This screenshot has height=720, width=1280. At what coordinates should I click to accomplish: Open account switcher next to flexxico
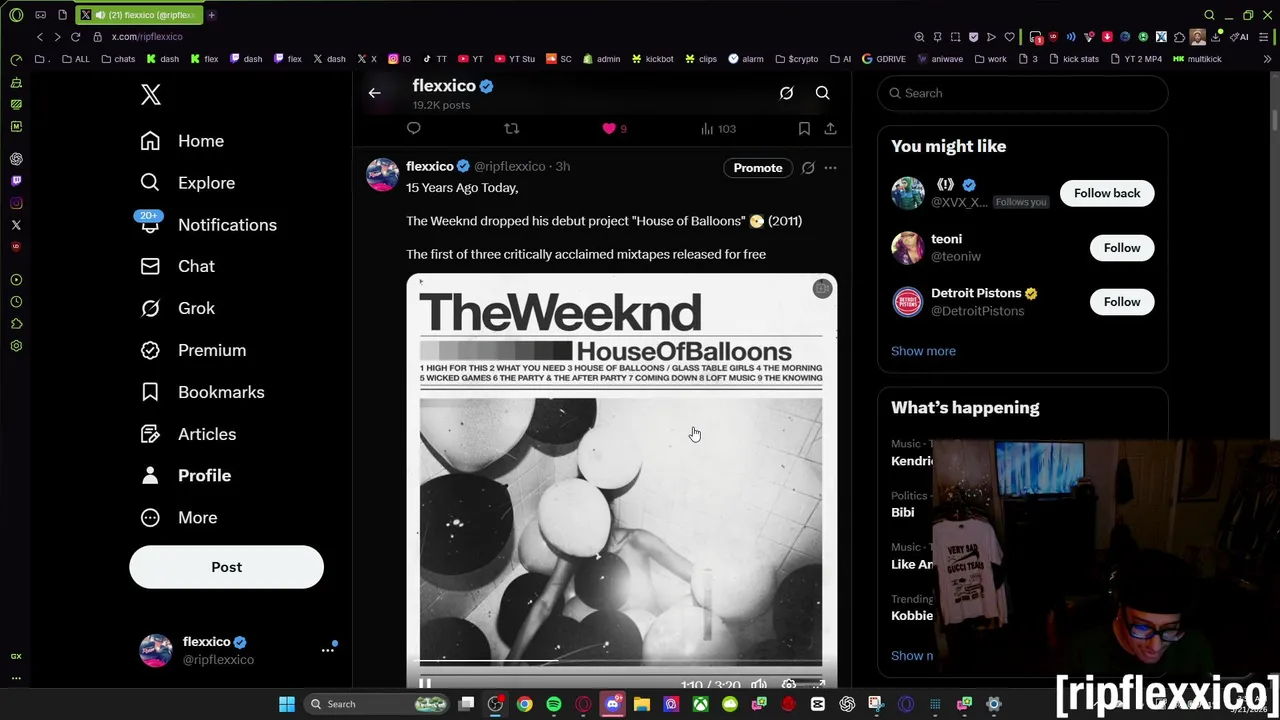click(327, 650)
